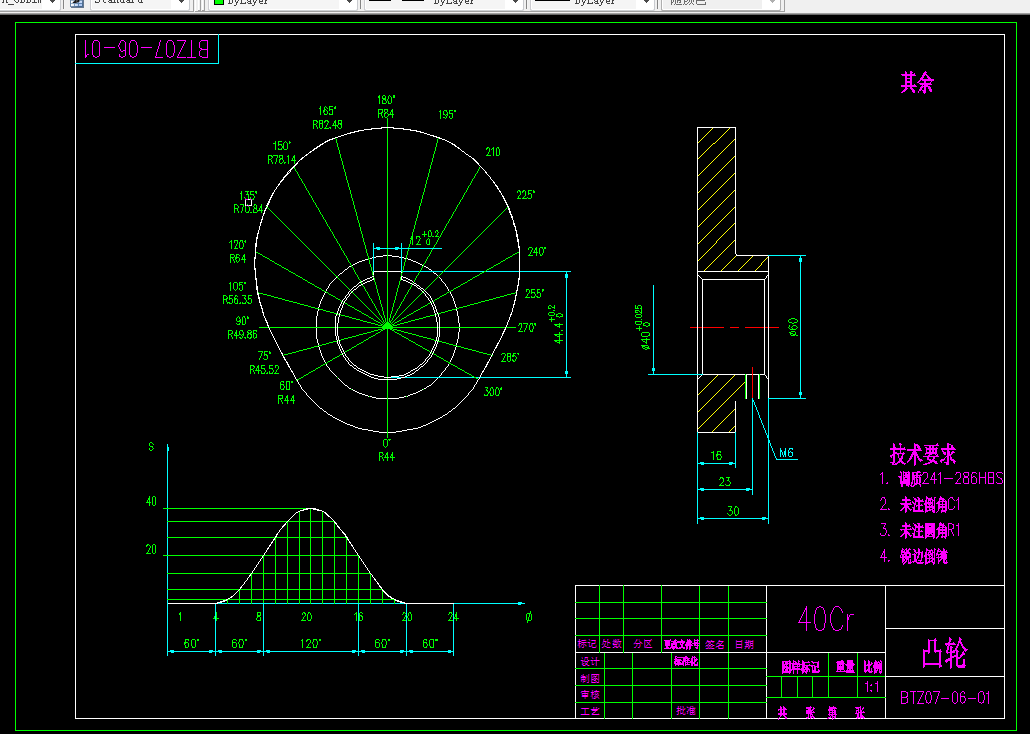Click the 240° angle label

537,252
